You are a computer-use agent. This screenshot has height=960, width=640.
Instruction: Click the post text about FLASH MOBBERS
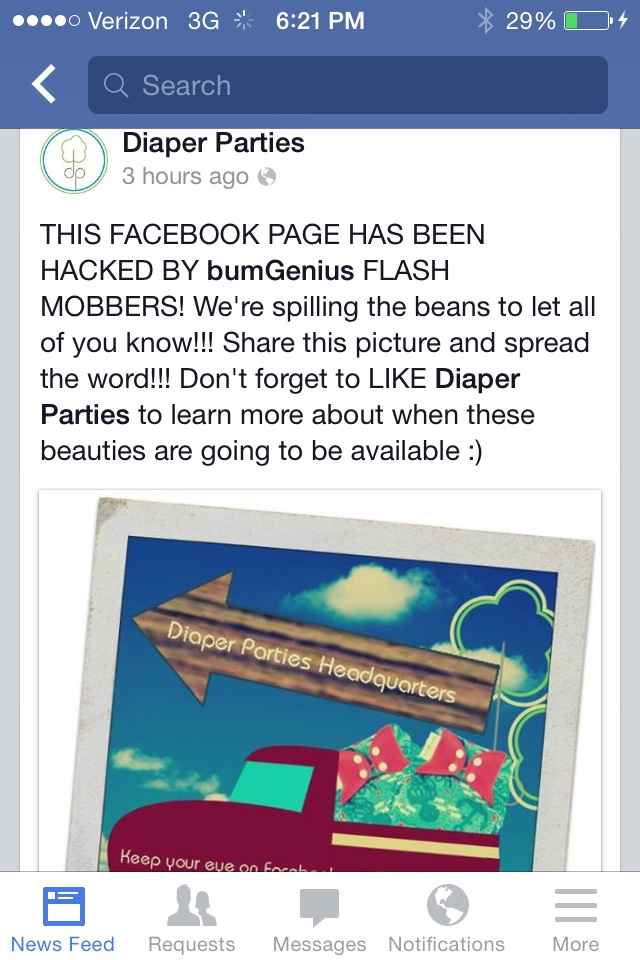(318, 343)
